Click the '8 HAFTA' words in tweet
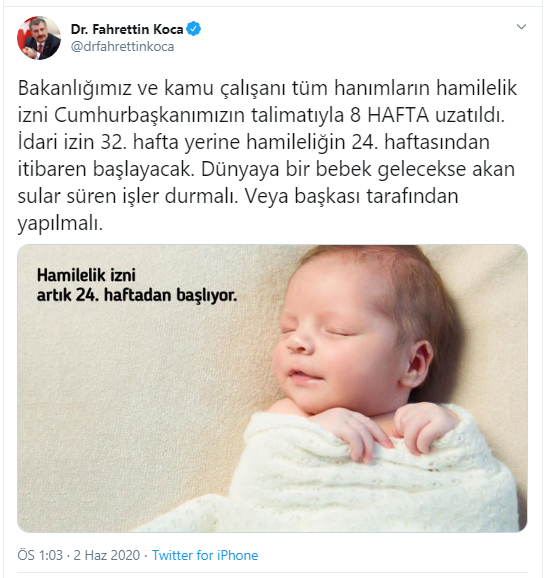This screenshot has height=578, width=548. pyautogui.click(x=390, y=115)
